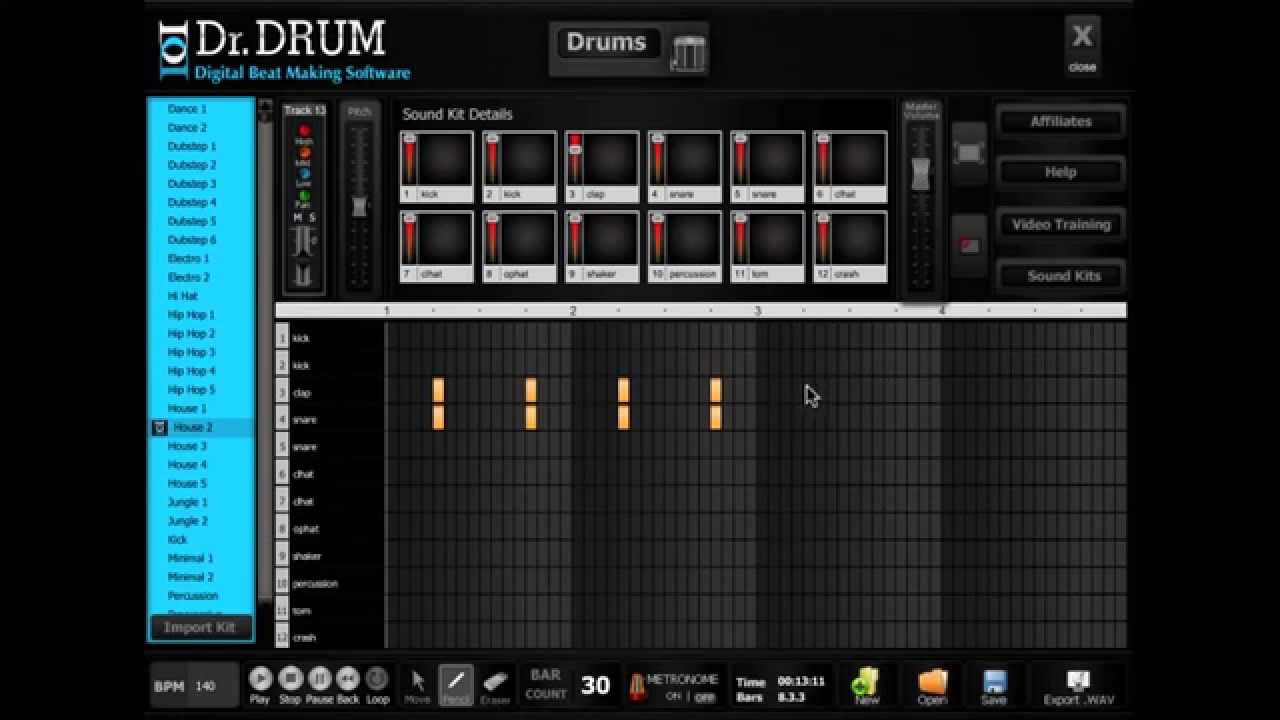Adjust the Pitch slider handle

tap(359, 207)
